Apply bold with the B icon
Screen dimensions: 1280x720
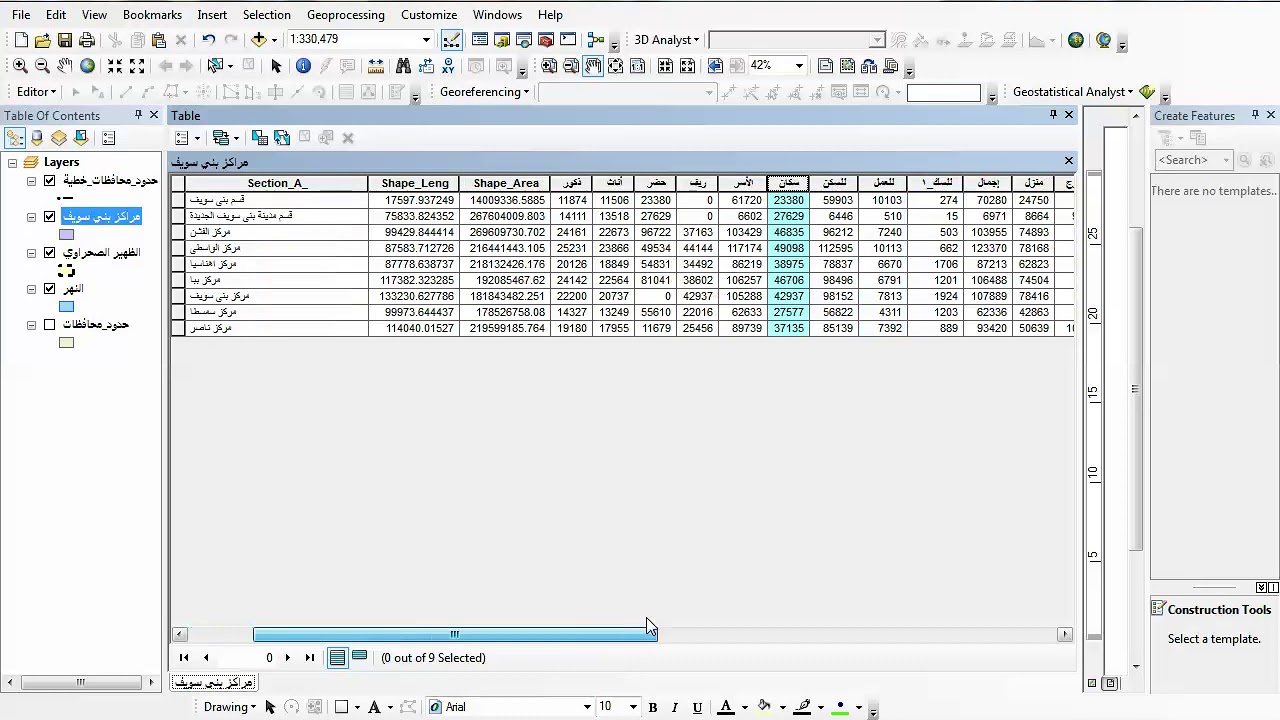[653, 707]
